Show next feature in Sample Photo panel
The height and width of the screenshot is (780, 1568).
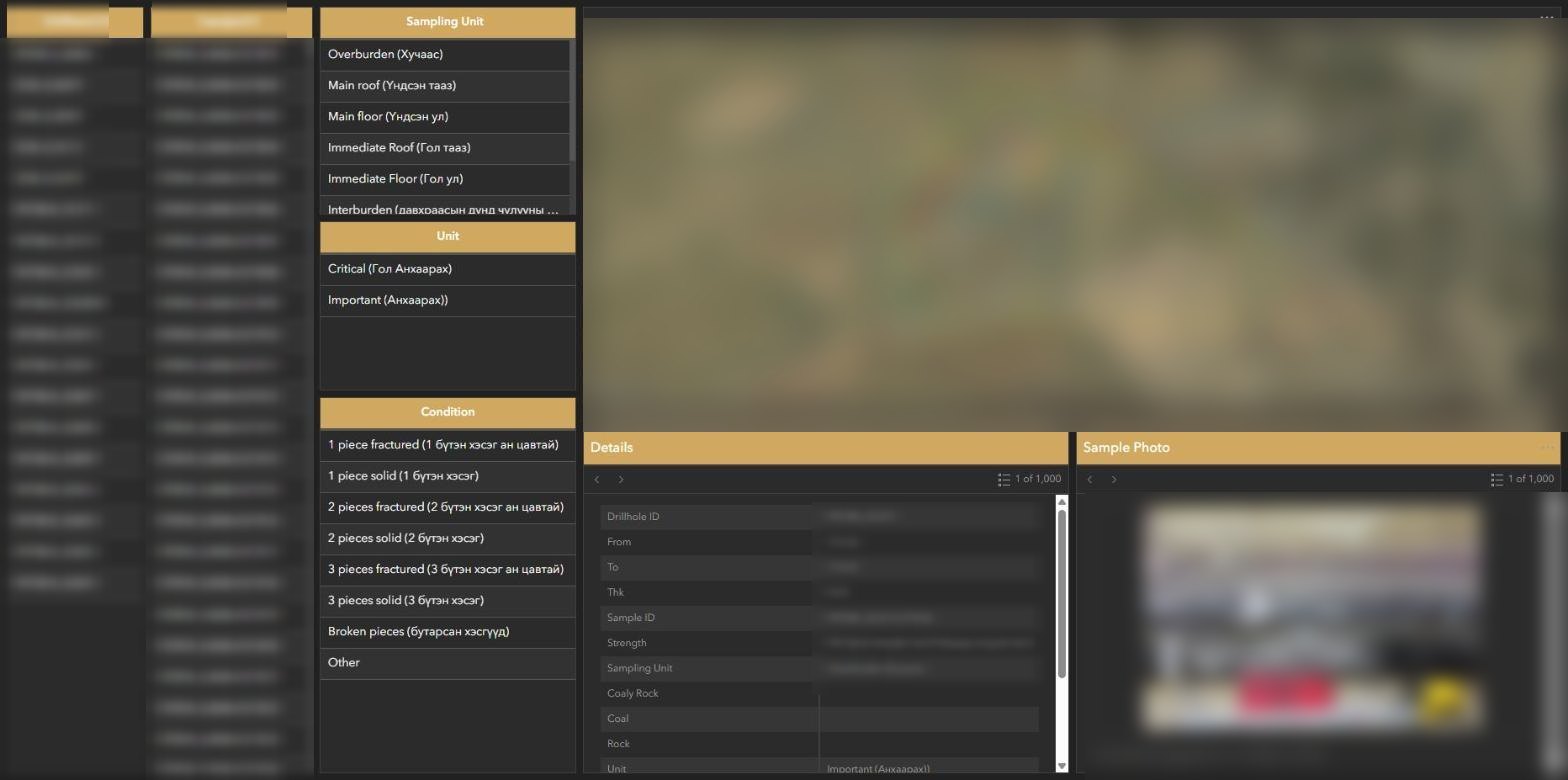click(1114, 480)
